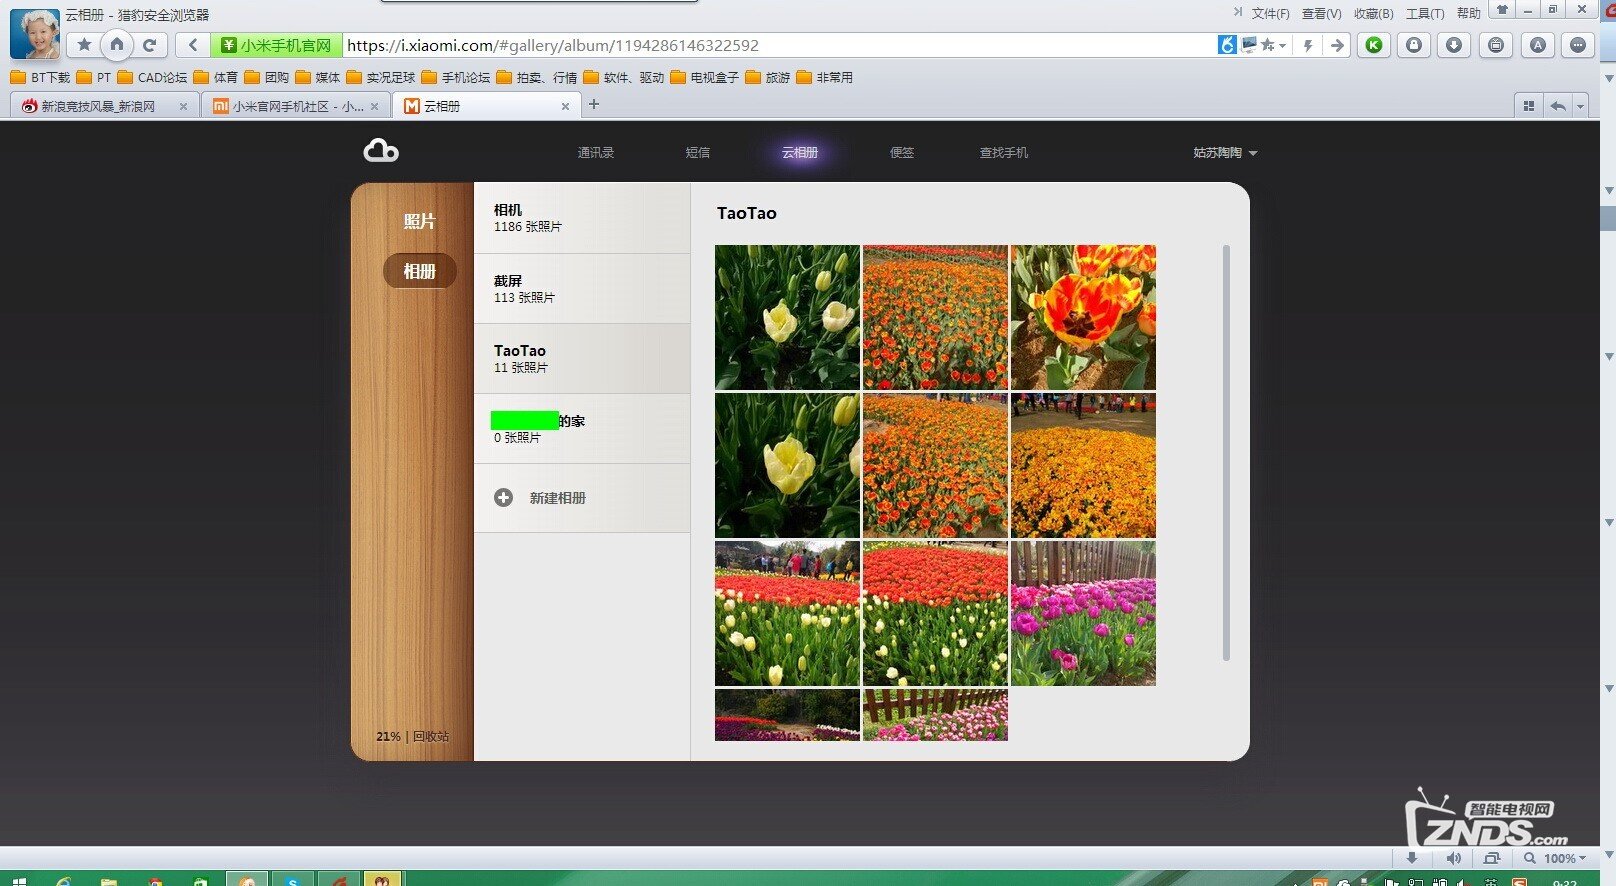Open the 文件(F) menu
This screenshot has width=1616, height=886.
[x=1270, y=13]
